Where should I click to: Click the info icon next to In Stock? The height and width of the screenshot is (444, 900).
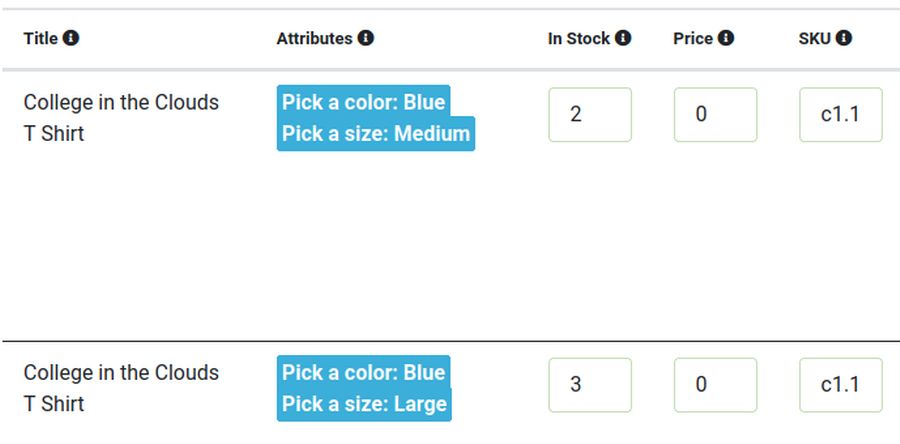coord(623,38)
